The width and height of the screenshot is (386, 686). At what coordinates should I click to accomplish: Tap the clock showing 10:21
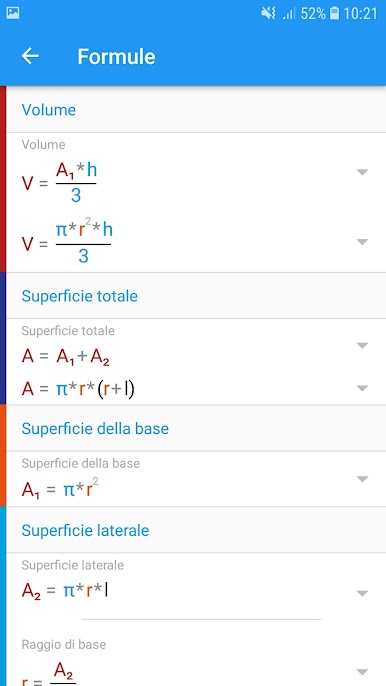pos(360,14)
